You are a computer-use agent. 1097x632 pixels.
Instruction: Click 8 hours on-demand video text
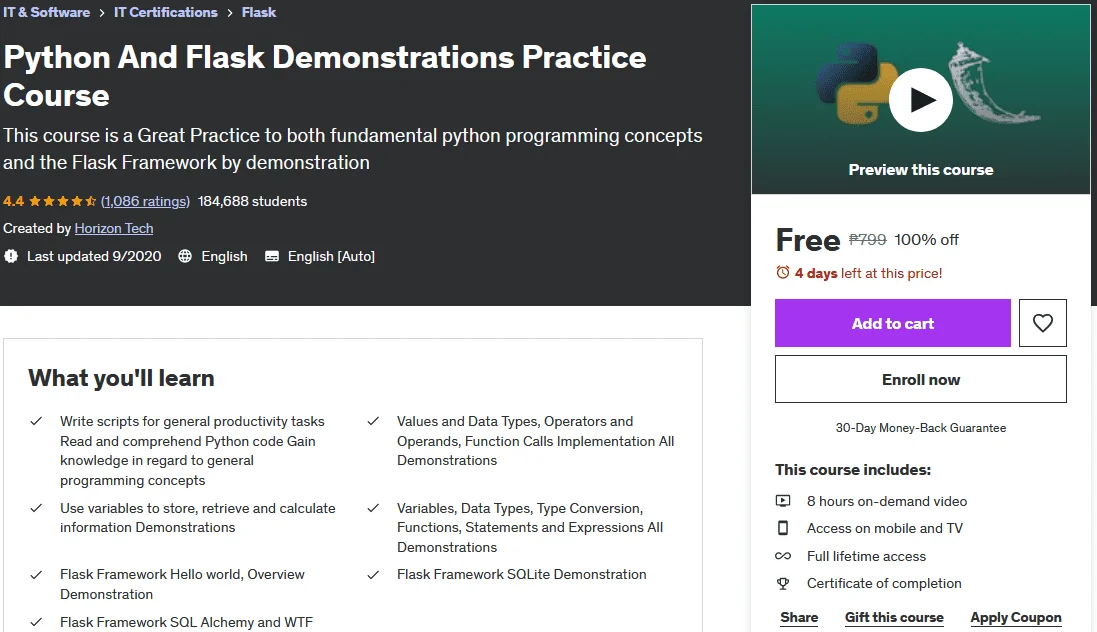pyautogui.click(x=887, y=501)
